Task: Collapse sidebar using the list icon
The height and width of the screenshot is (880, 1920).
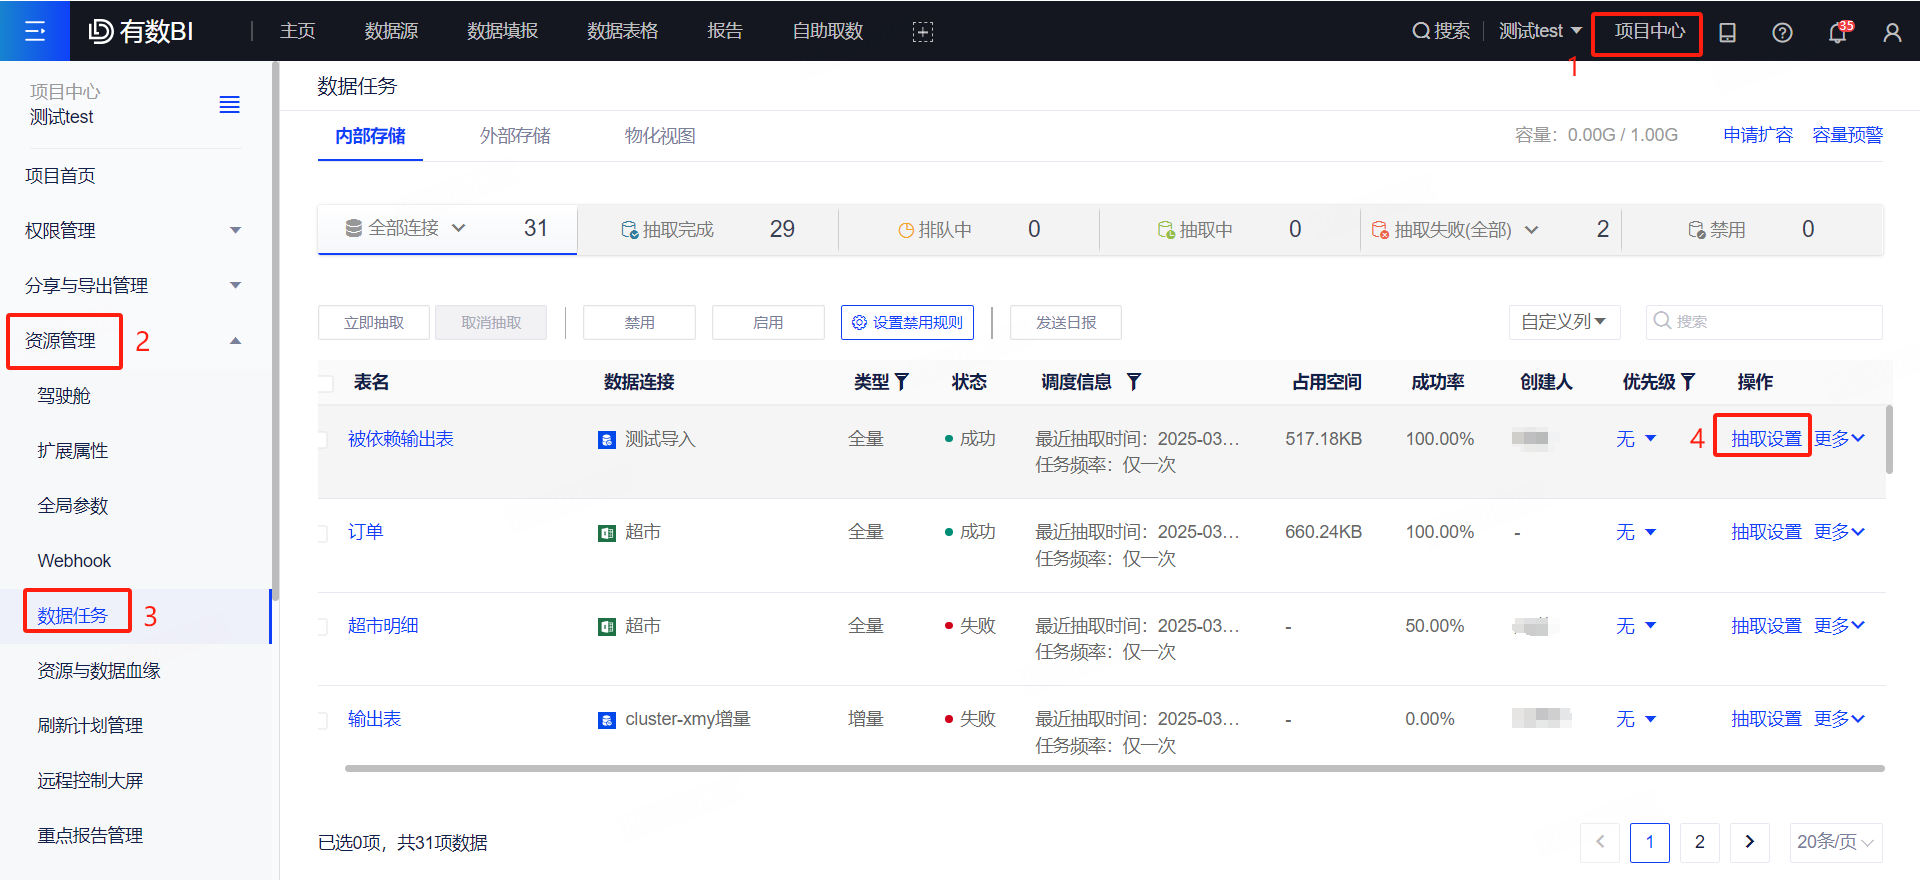Action: [x=229, y=105]
